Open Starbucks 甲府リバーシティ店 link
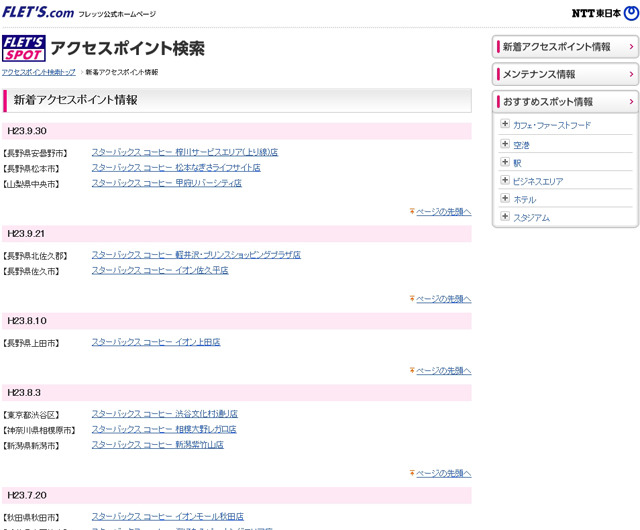 click(x=167, y=183)
